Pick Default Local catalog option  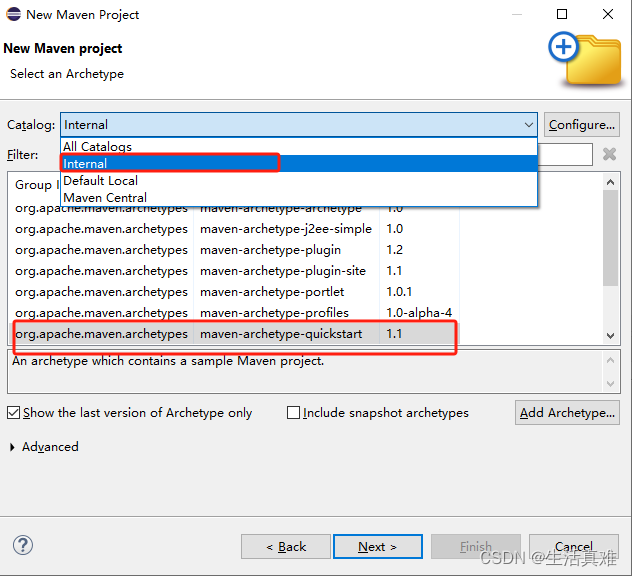point(299,181)
